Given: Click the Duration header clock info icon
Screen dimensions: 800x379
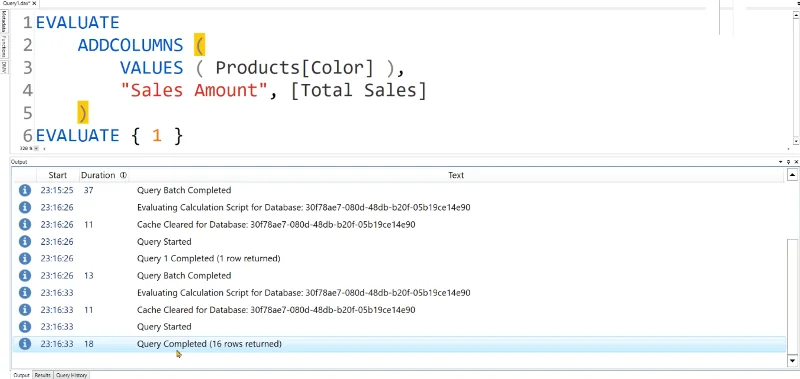Looking at the screenshot, I should click(x=123, y=175).
